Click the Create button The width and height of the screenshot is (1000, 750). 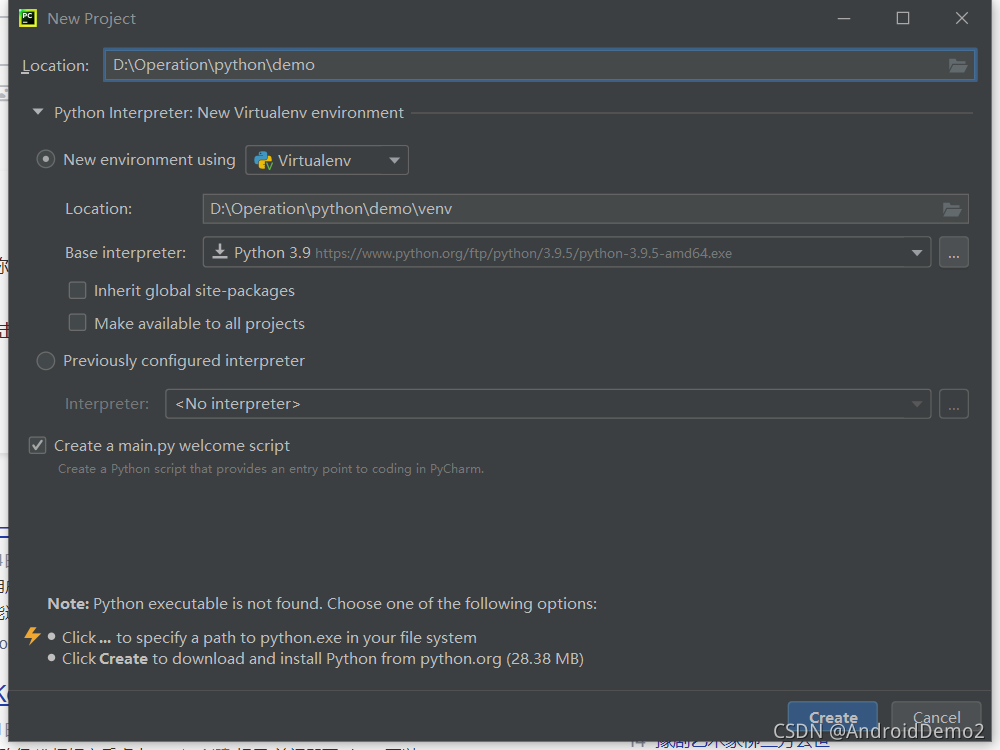tap(833, 717)
